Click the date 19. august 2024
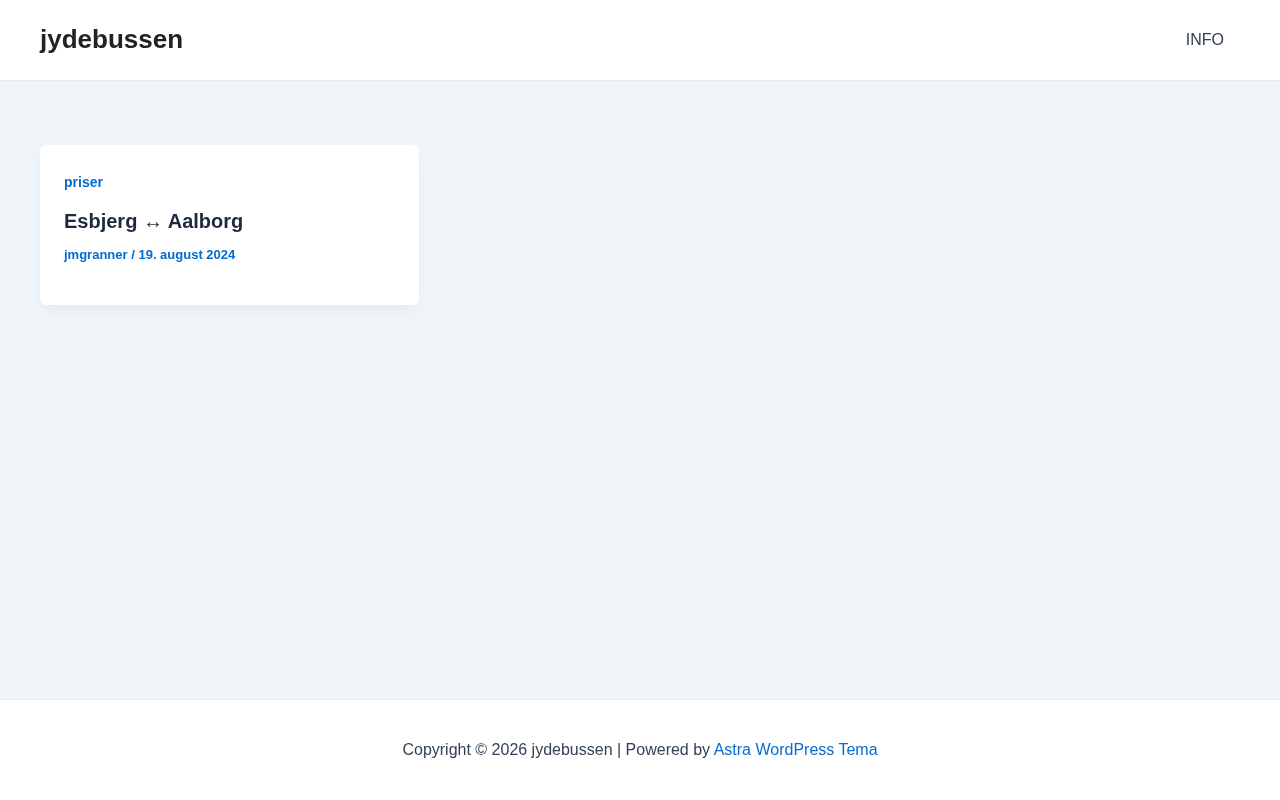Screen dimensions: 1280x800 (187, 255)
